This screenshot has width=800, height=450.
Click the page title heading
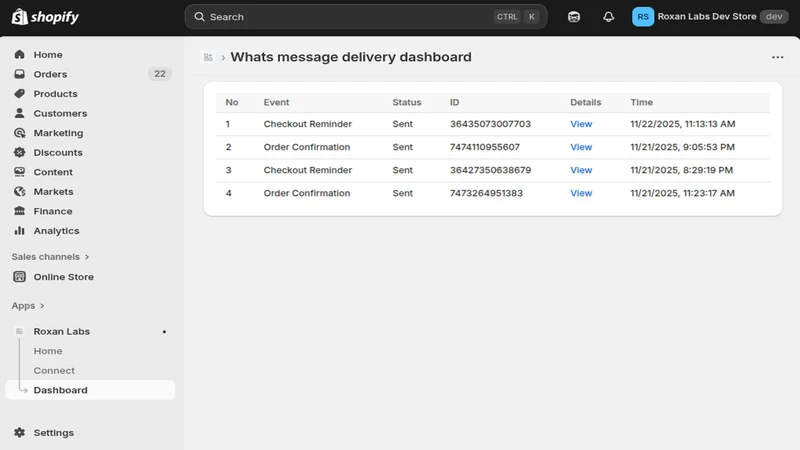(351, 57)
